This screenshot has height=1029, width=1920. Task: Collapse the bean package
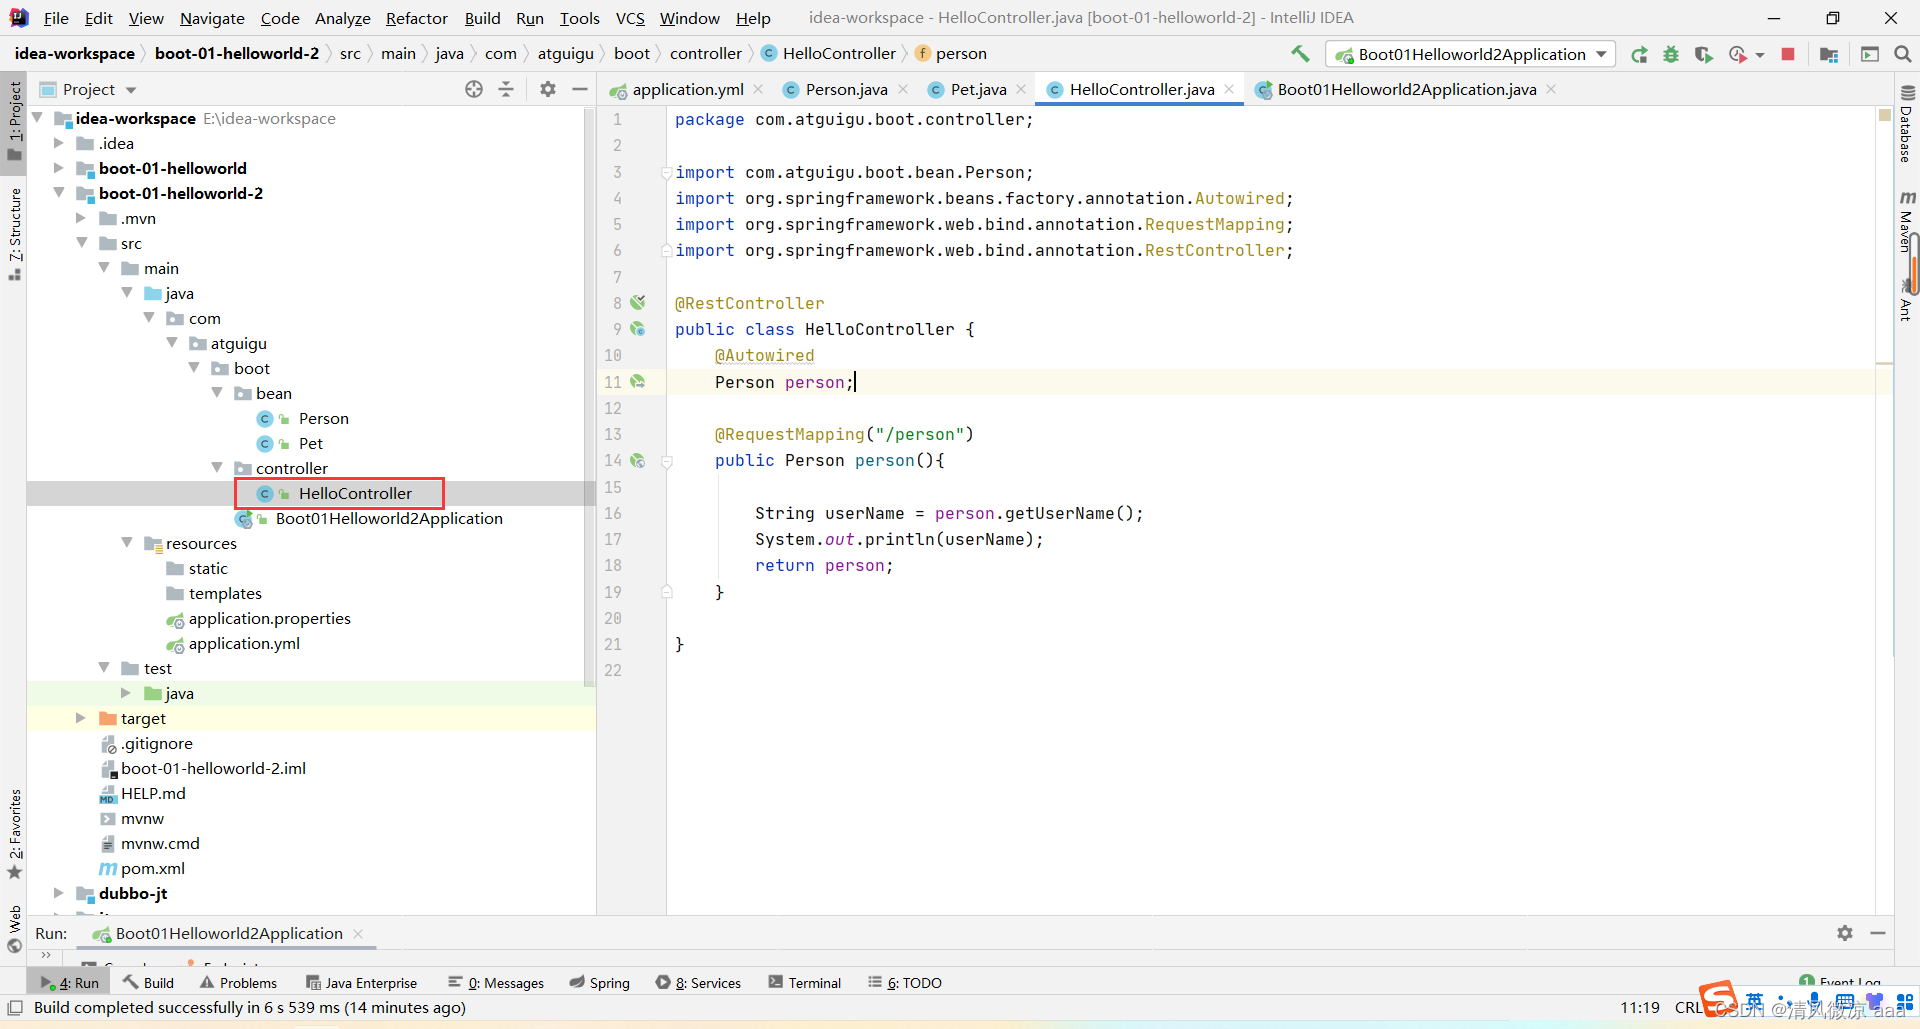tap(217, 393)
